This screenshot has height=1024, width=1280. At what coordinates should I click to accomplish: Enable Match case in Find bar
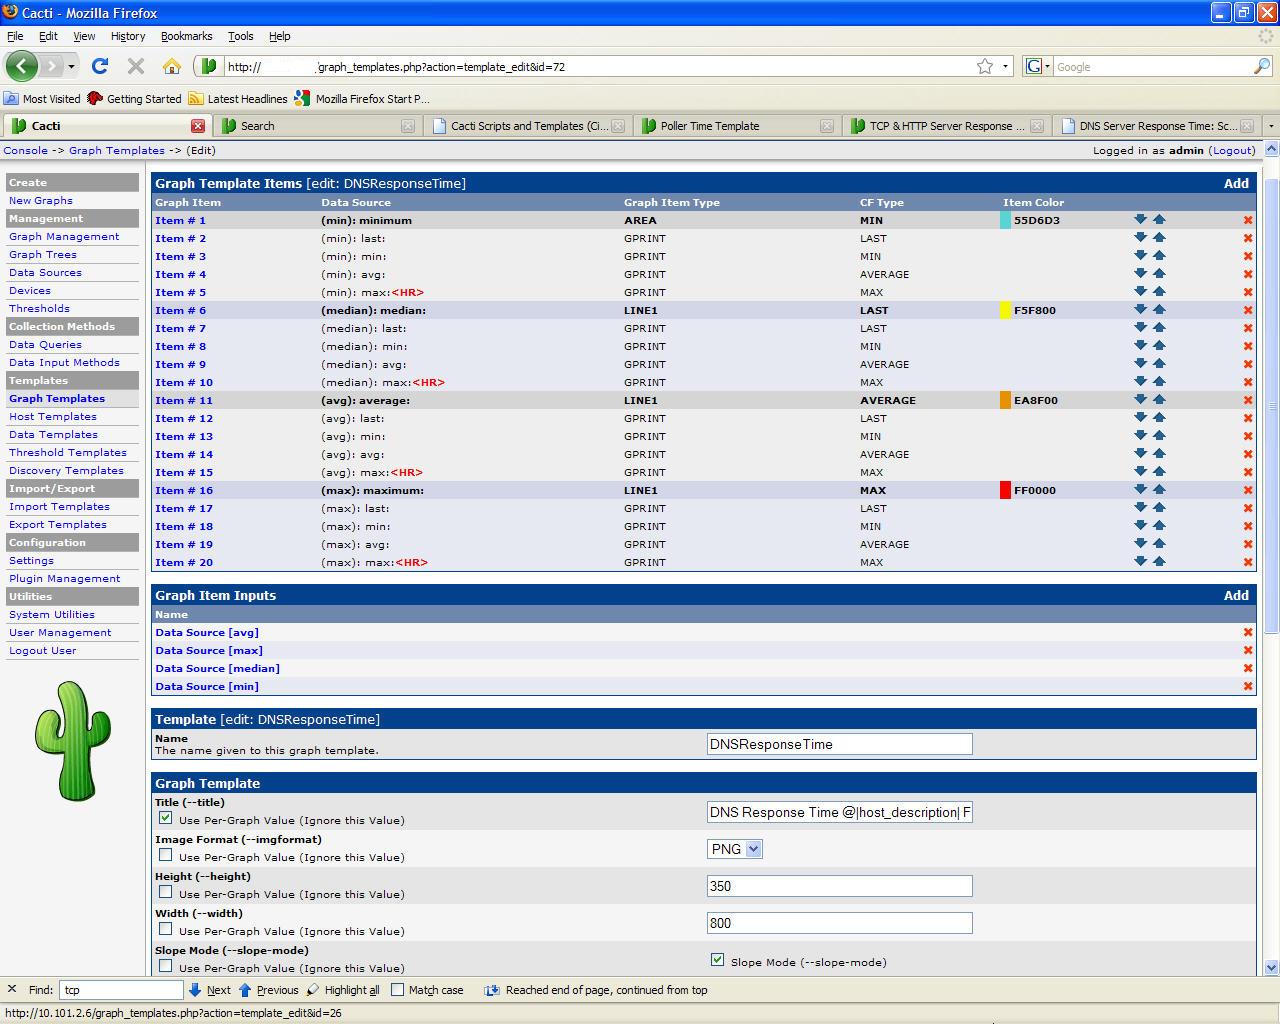coord(397,990)
